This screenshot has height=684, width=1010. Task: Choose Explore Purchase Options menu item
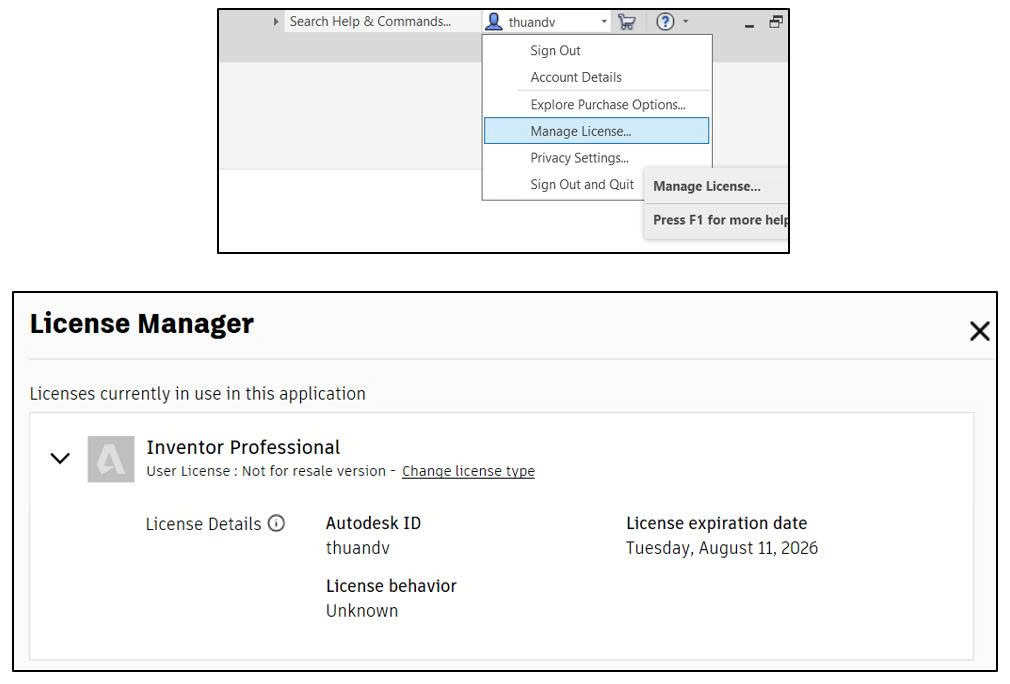point(596,104)
